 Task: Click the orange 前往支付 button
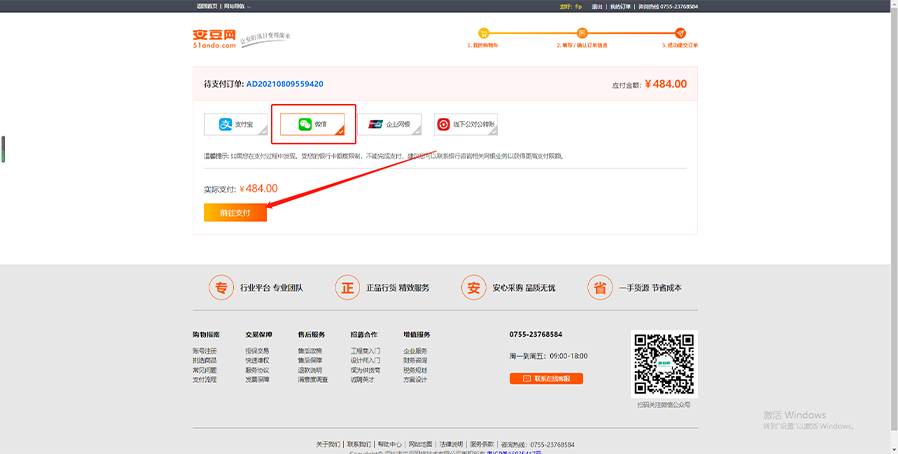tap(235, 212)
